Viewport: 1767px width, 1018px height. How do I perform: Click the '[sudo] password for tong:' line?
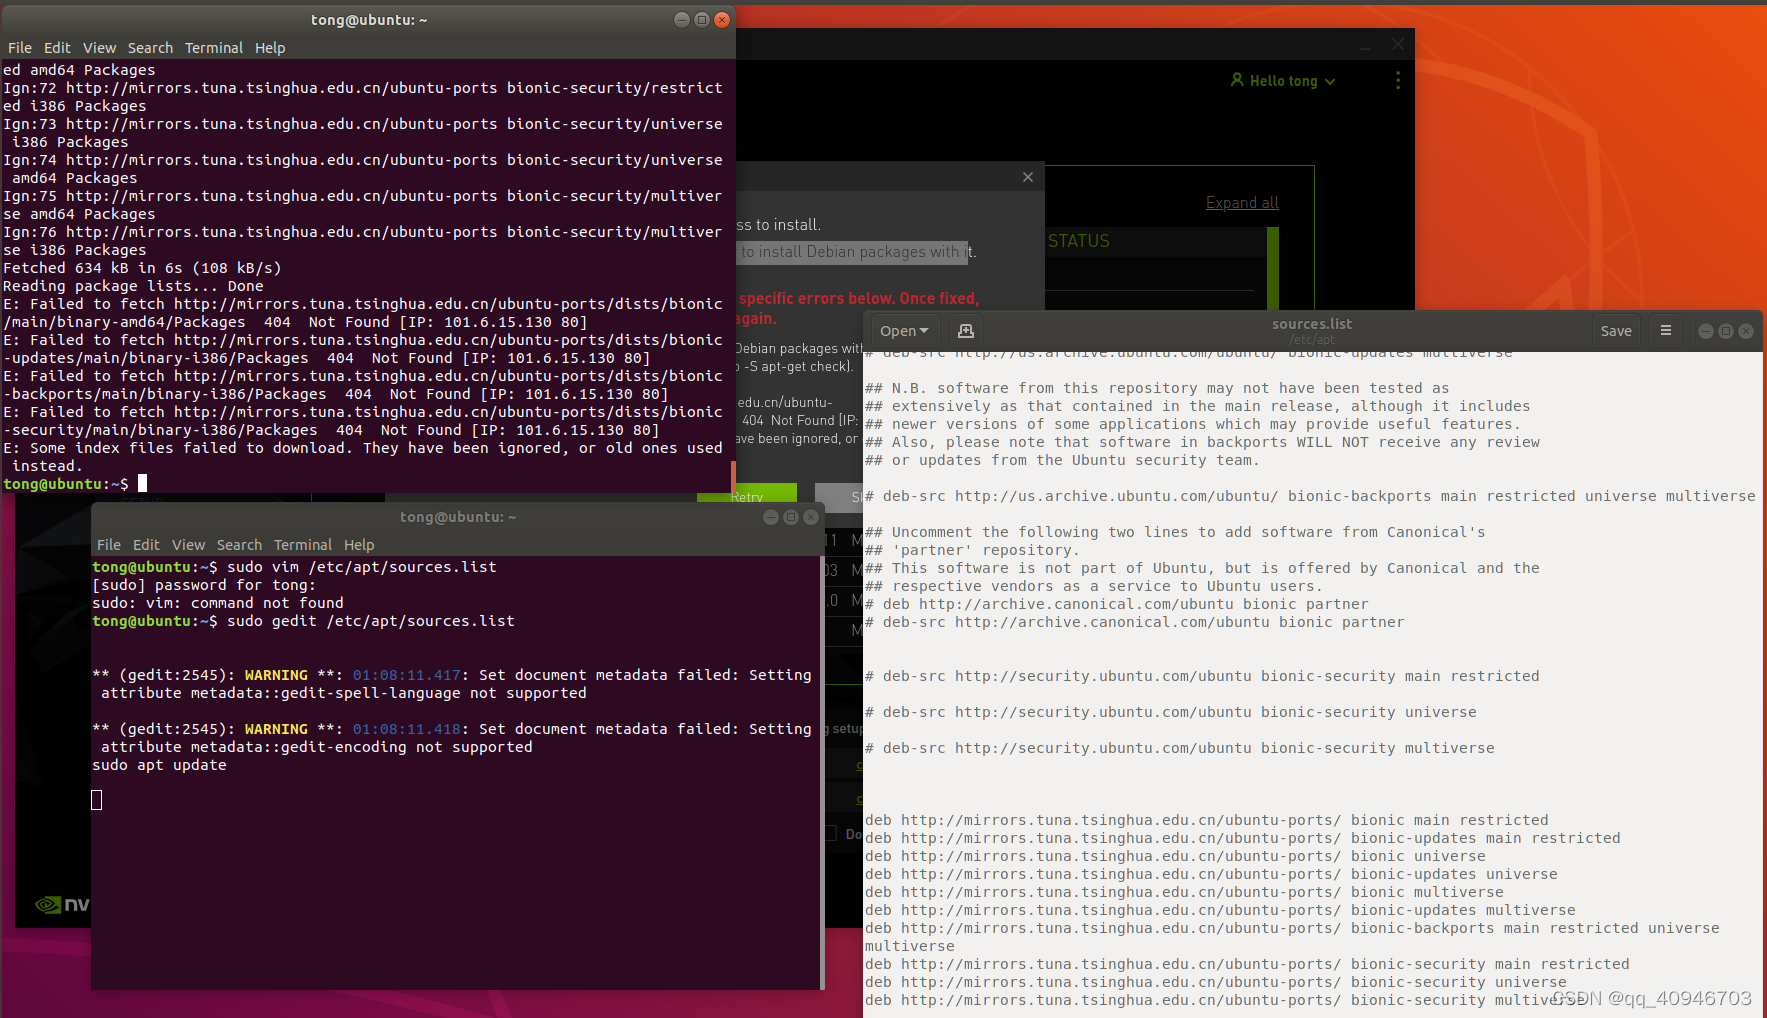pos(204,585)
